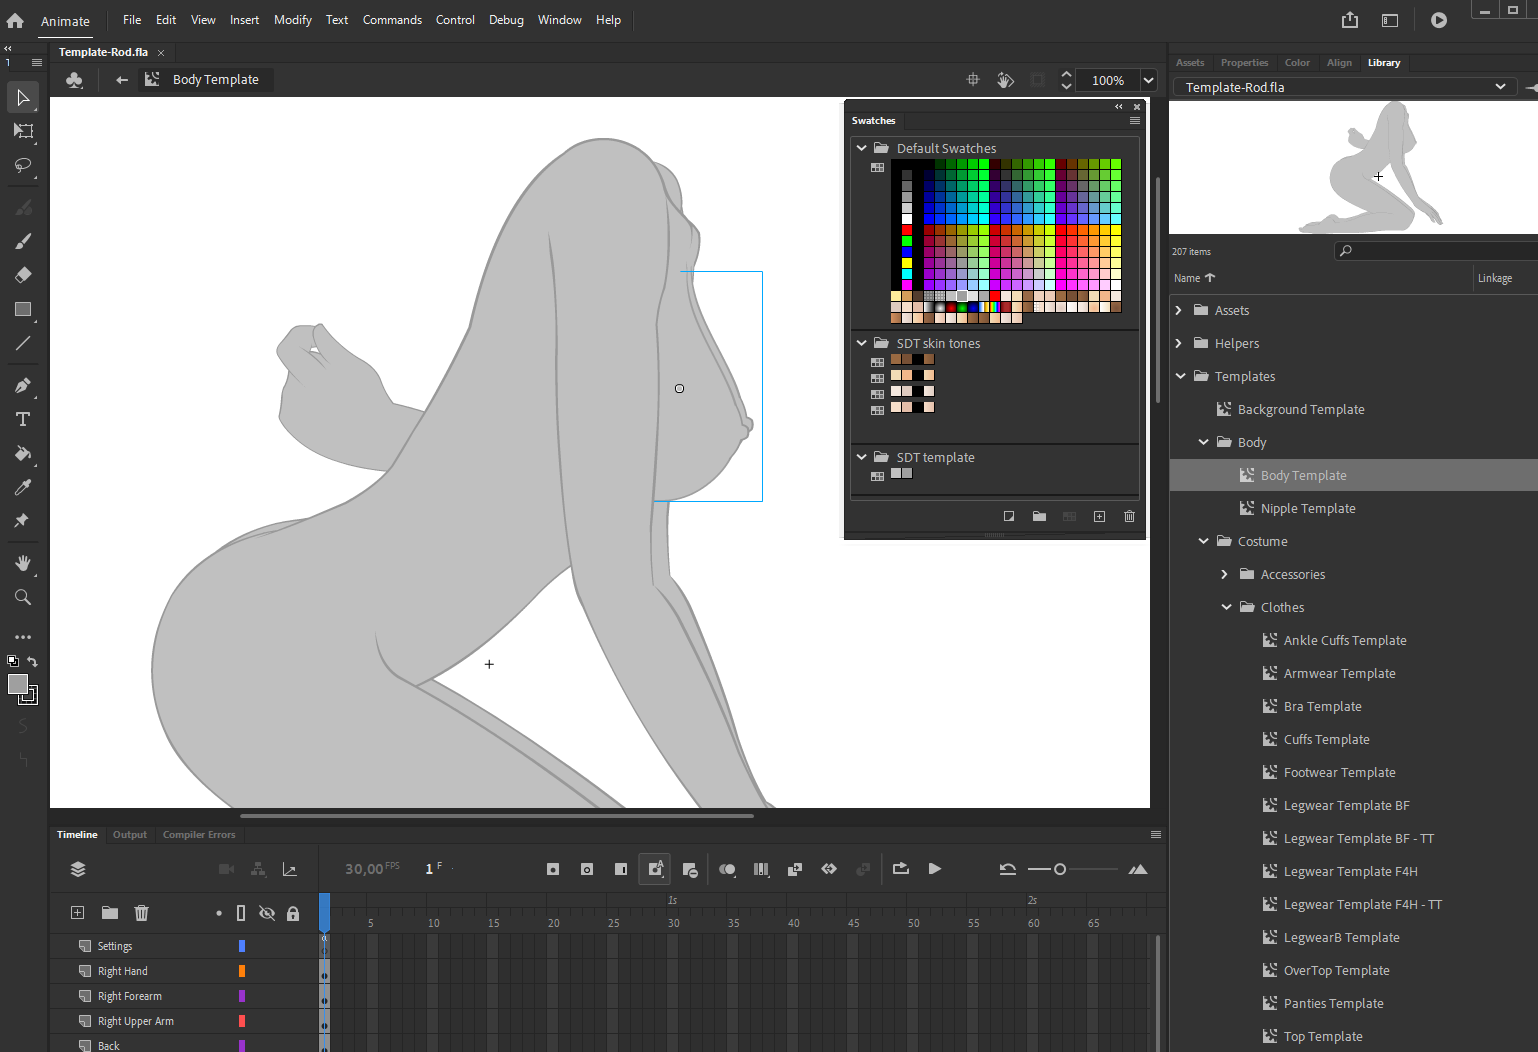Expand the Assets folder in Library
The width and height of the screenshot is (1538, 1052).
pyautogui.click(x=1179, y=311)
